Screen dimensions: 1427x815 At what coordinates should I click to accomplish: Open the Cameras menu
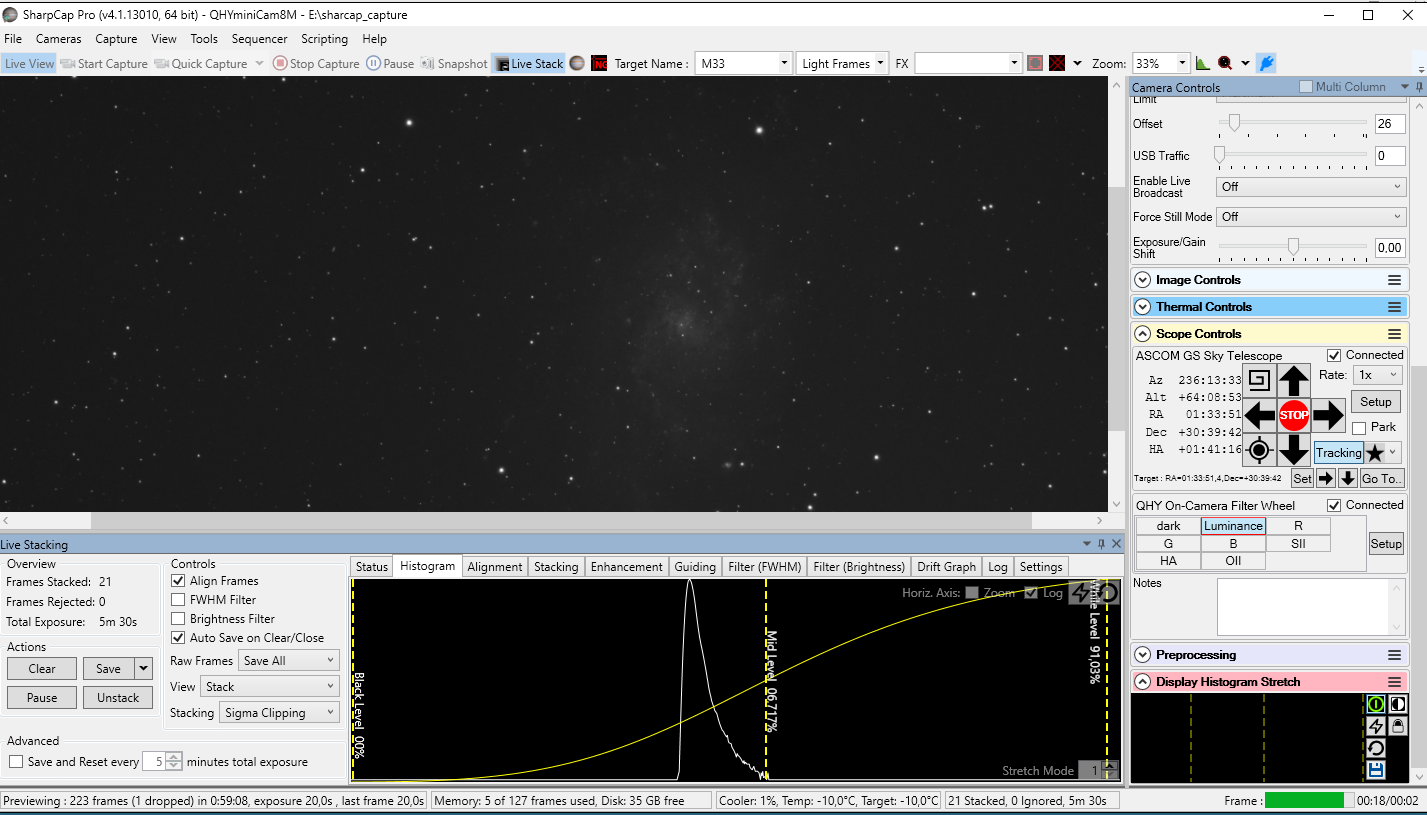coord(59,39)
